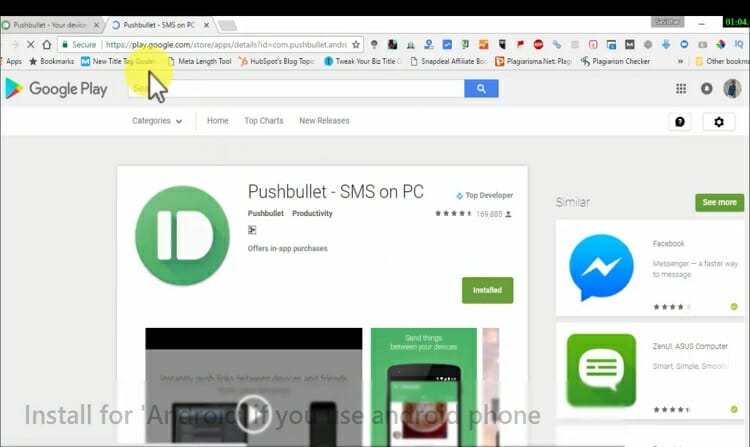Click the green Installed button
Screen dimensions: 750x447
pos(487,290)
